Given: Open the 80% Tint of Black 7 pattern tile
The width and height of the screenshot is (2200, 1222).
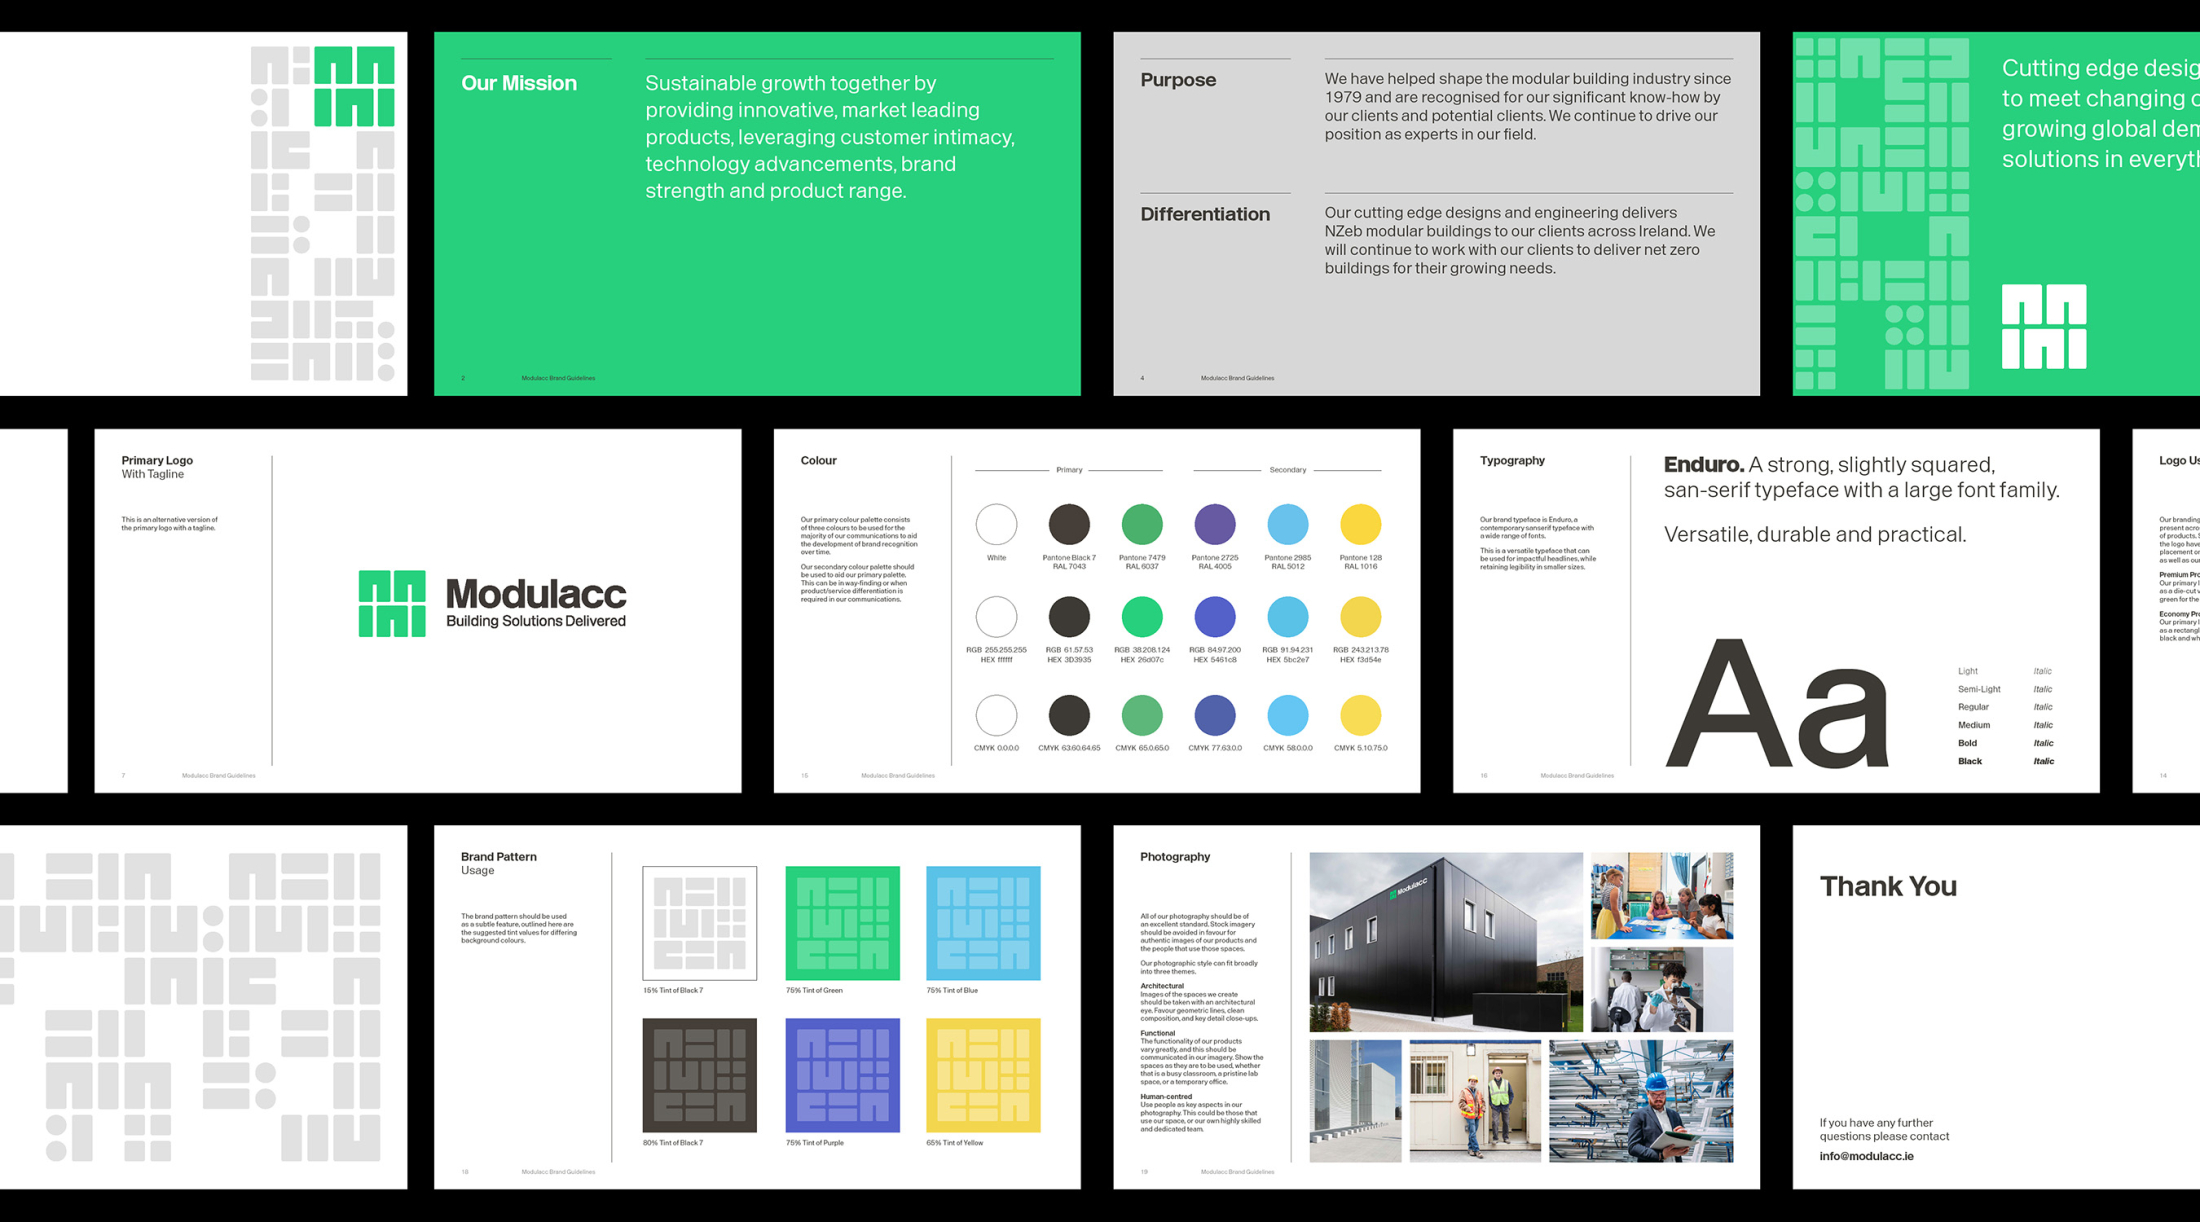Looking at the screenshot, I should coord(700,1075).
